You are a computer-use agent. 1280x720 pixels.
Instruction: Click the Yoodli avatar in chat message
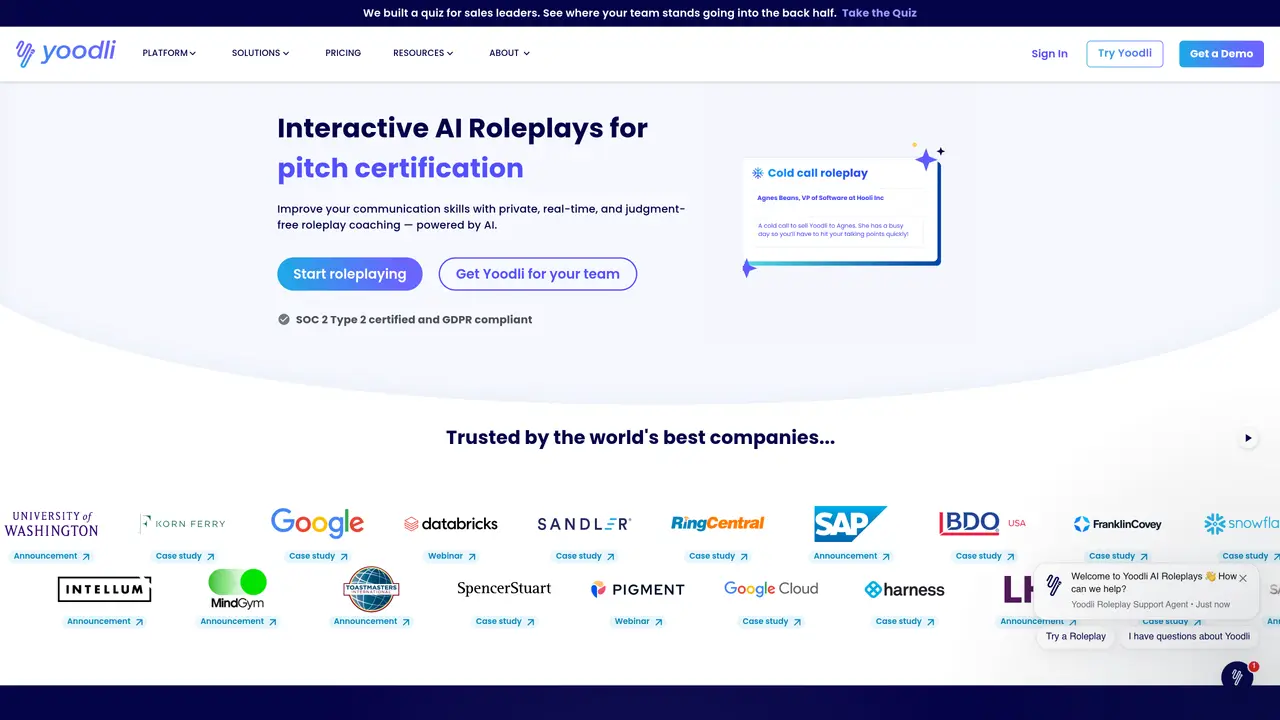coord(1053,586)
